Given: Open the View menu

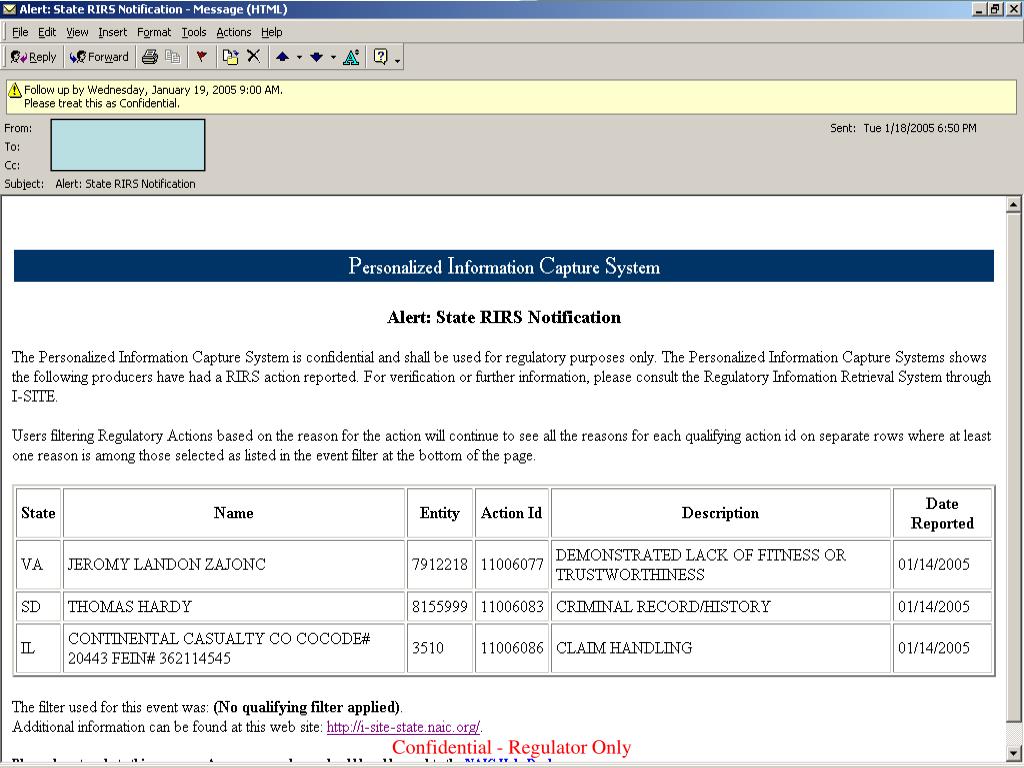Looking at the screenshot, I should coord(77,32).
